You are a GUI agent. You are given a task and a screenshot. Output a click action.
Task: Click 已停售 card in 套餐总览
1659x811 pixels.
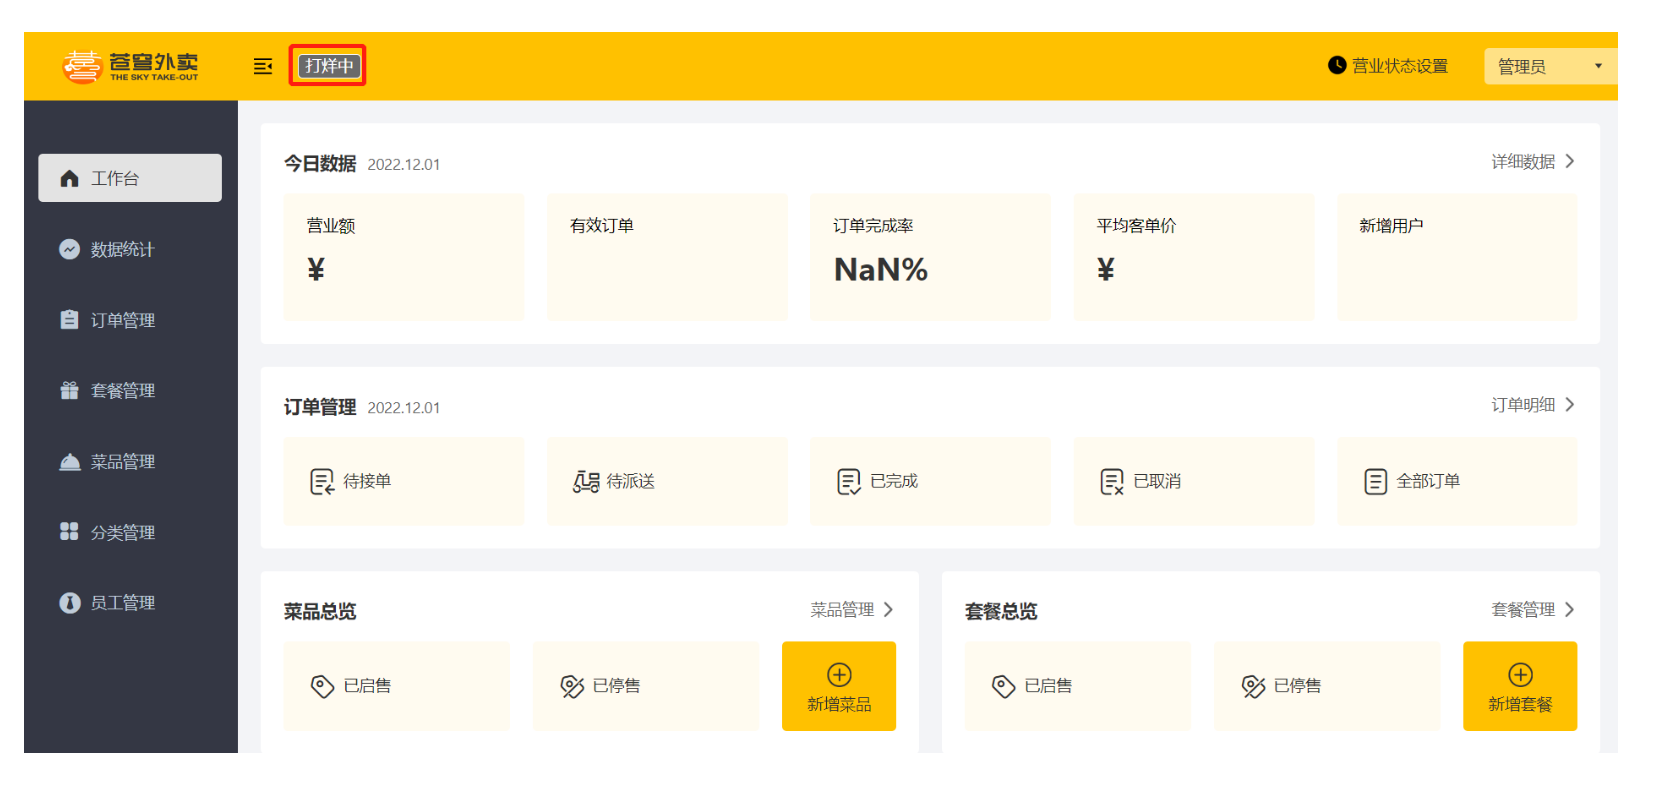(x=1327, y=686)
